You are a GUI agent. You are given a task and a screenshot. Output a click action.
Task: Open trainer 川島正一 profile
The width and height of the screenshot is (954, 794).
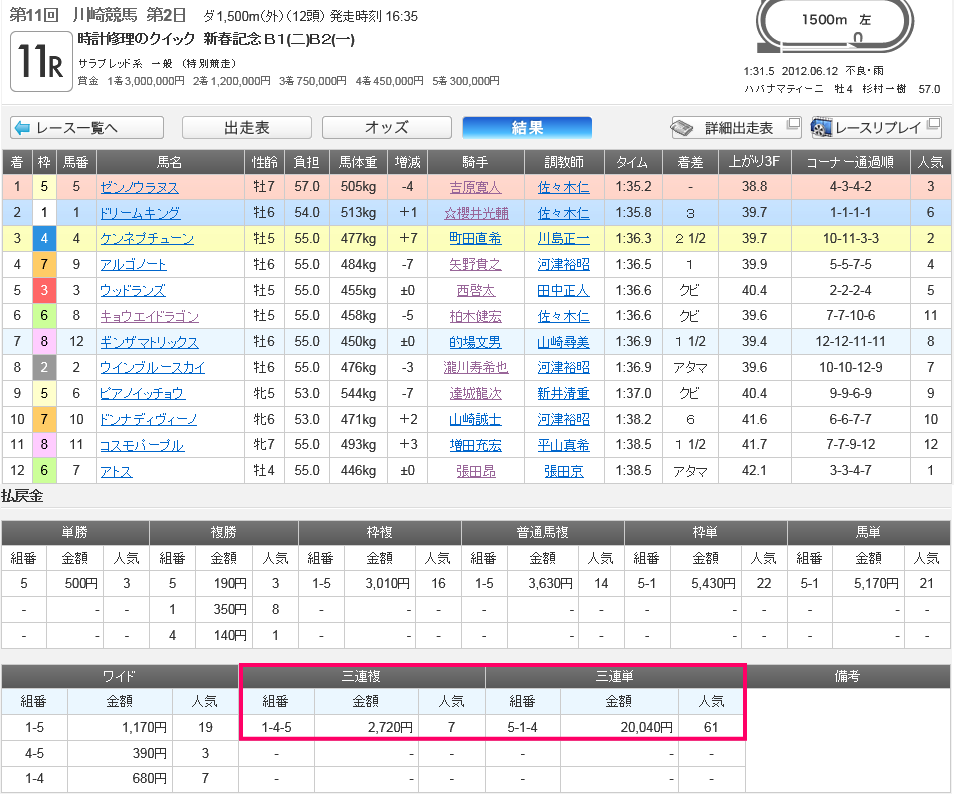click(563, 239)
